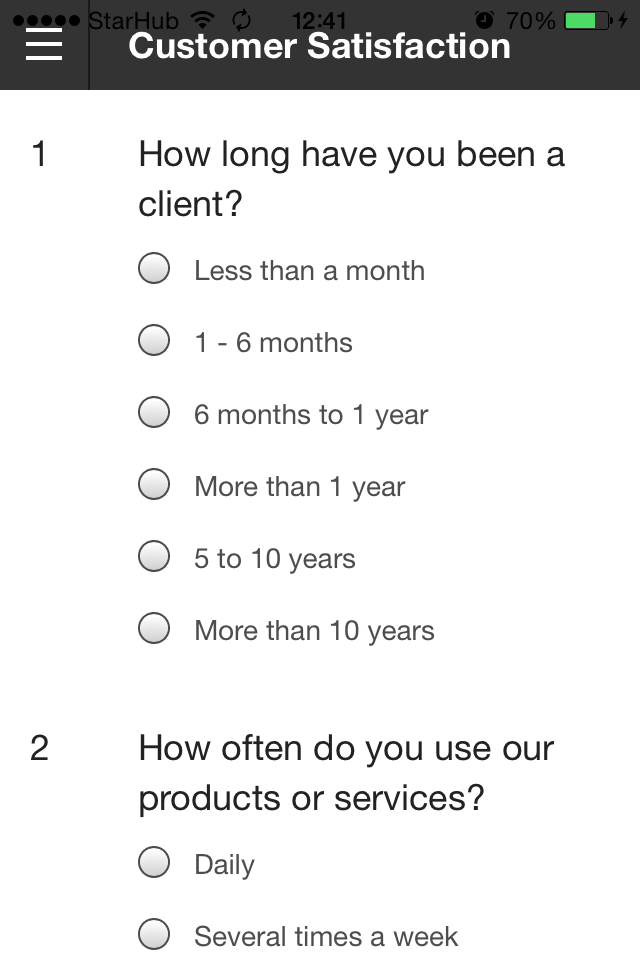
Task: Select the 'Daily' radio button
Action: 154,862
